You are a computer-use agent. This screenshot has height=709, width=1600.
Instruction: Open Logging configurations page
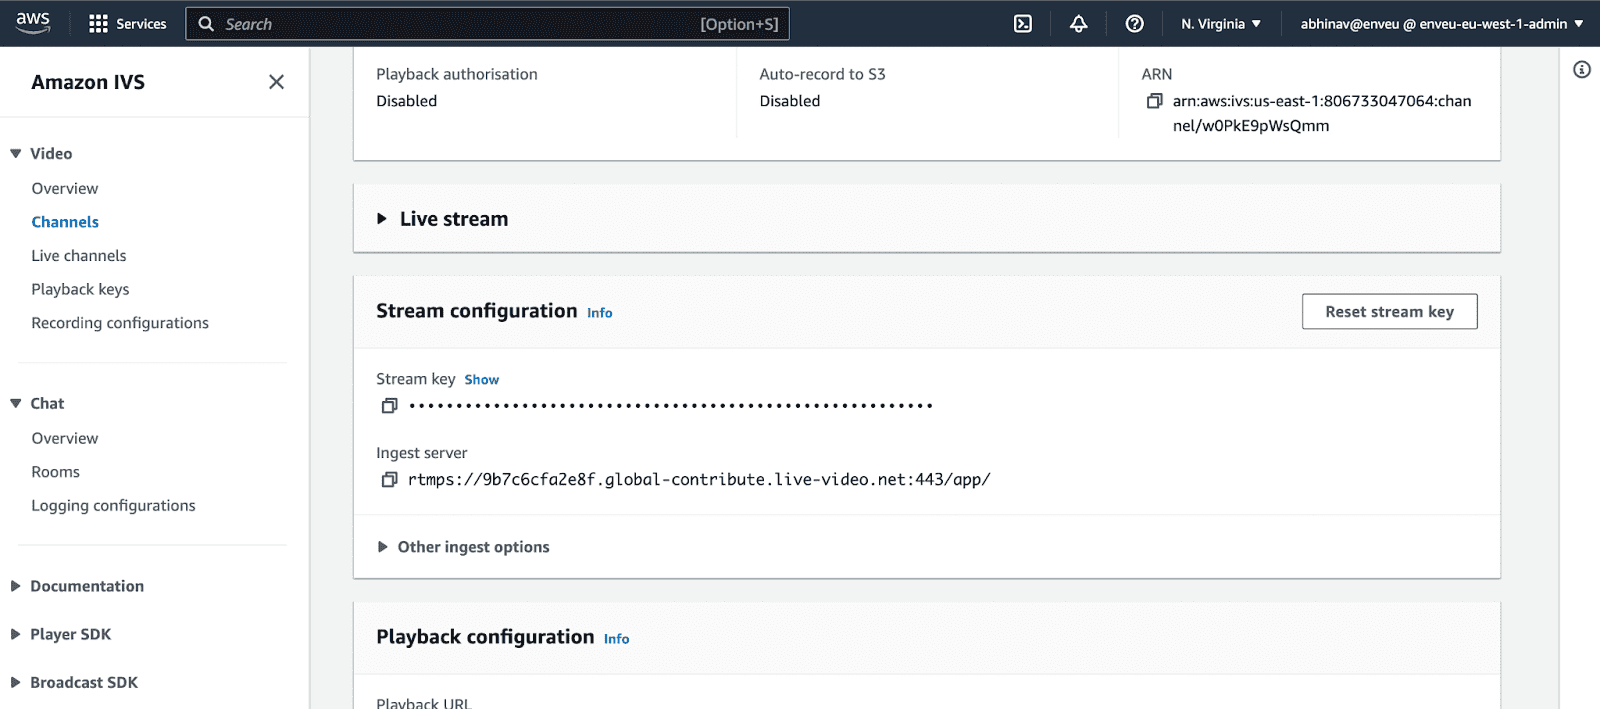(113, 506)
